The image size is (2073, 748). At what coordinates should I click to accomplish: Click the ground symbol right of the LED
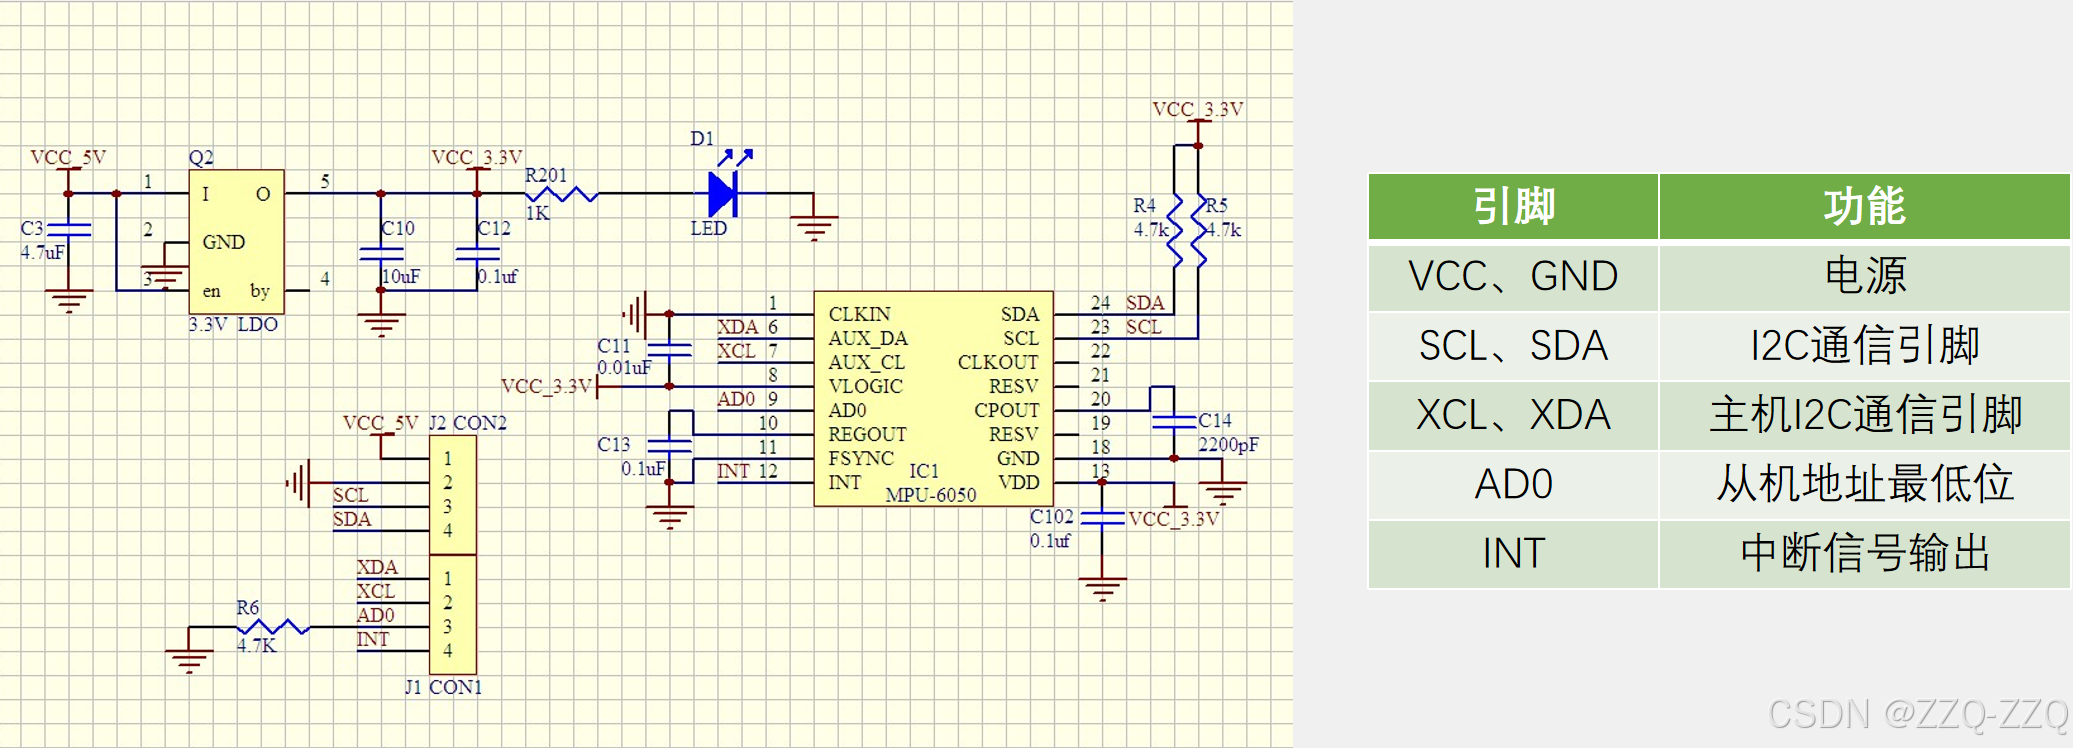pos(814,229)
